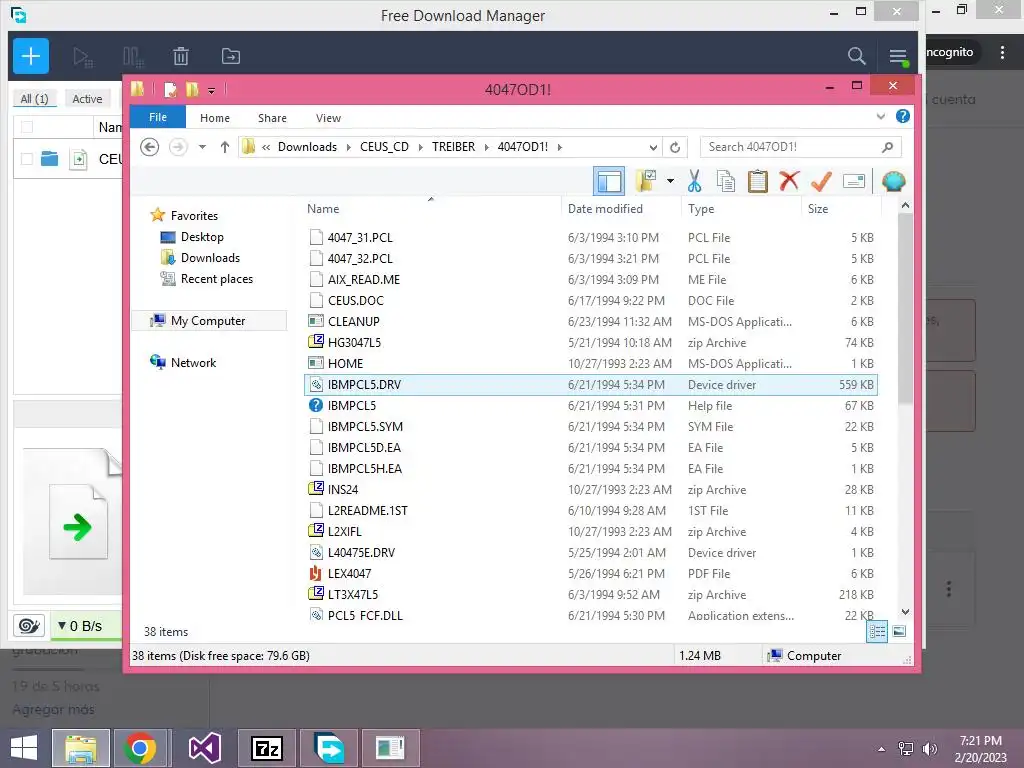Select the LEX4047 PDF file

[x=349, y=573]
